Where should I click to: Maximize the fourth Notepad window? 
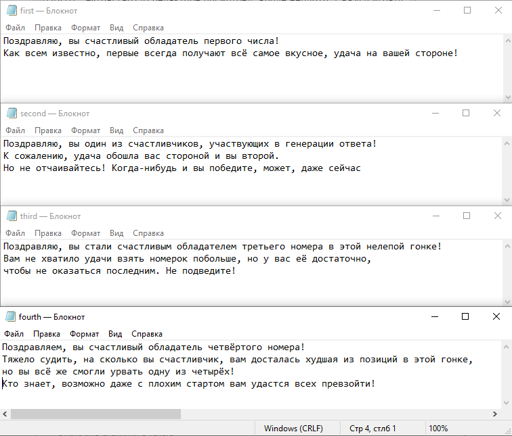tap(465, 317)
